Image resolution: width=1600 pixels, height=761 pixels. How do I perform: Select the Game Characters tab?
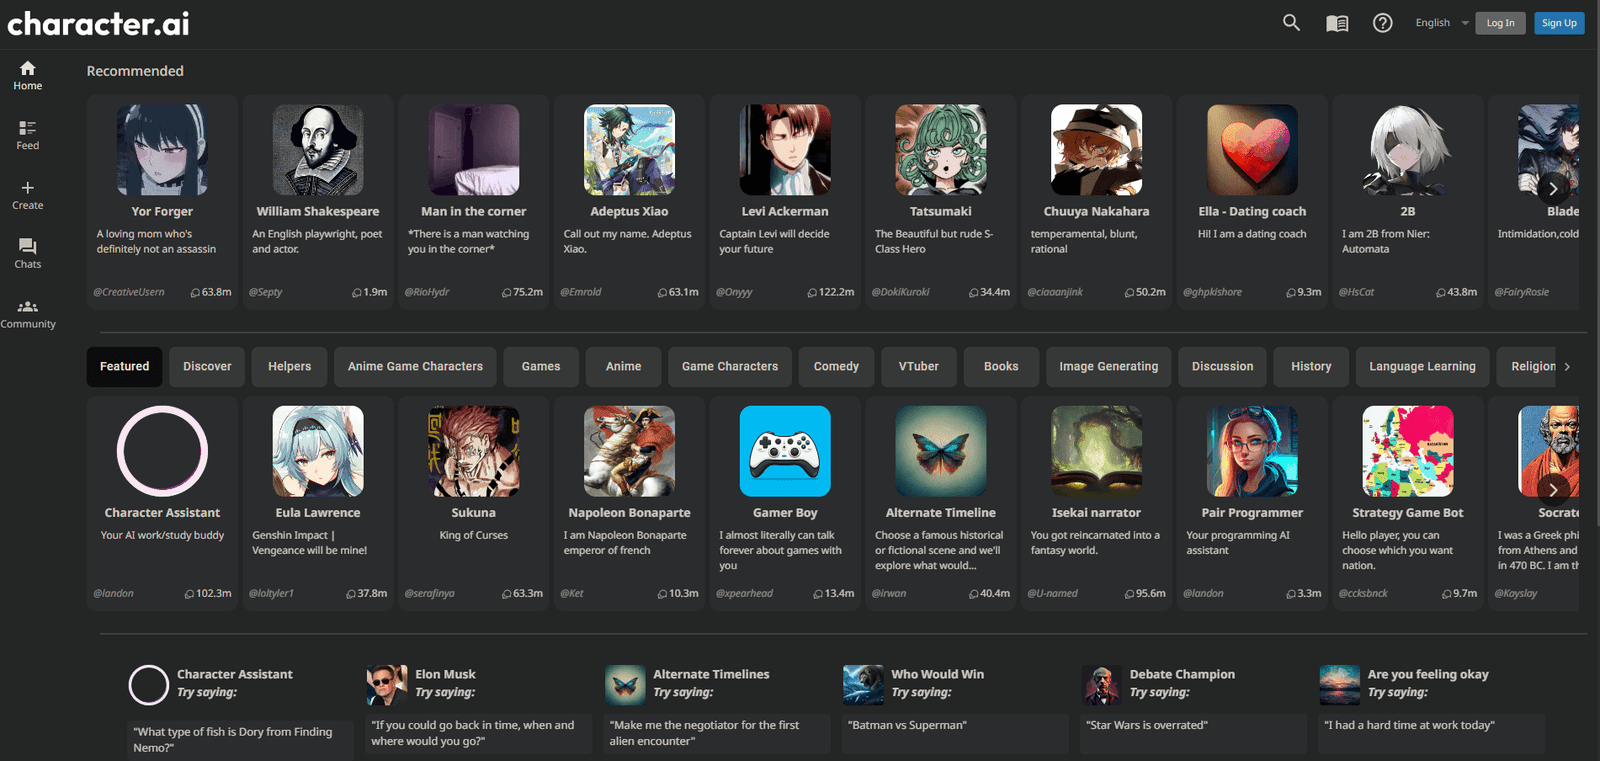[730, 367]
